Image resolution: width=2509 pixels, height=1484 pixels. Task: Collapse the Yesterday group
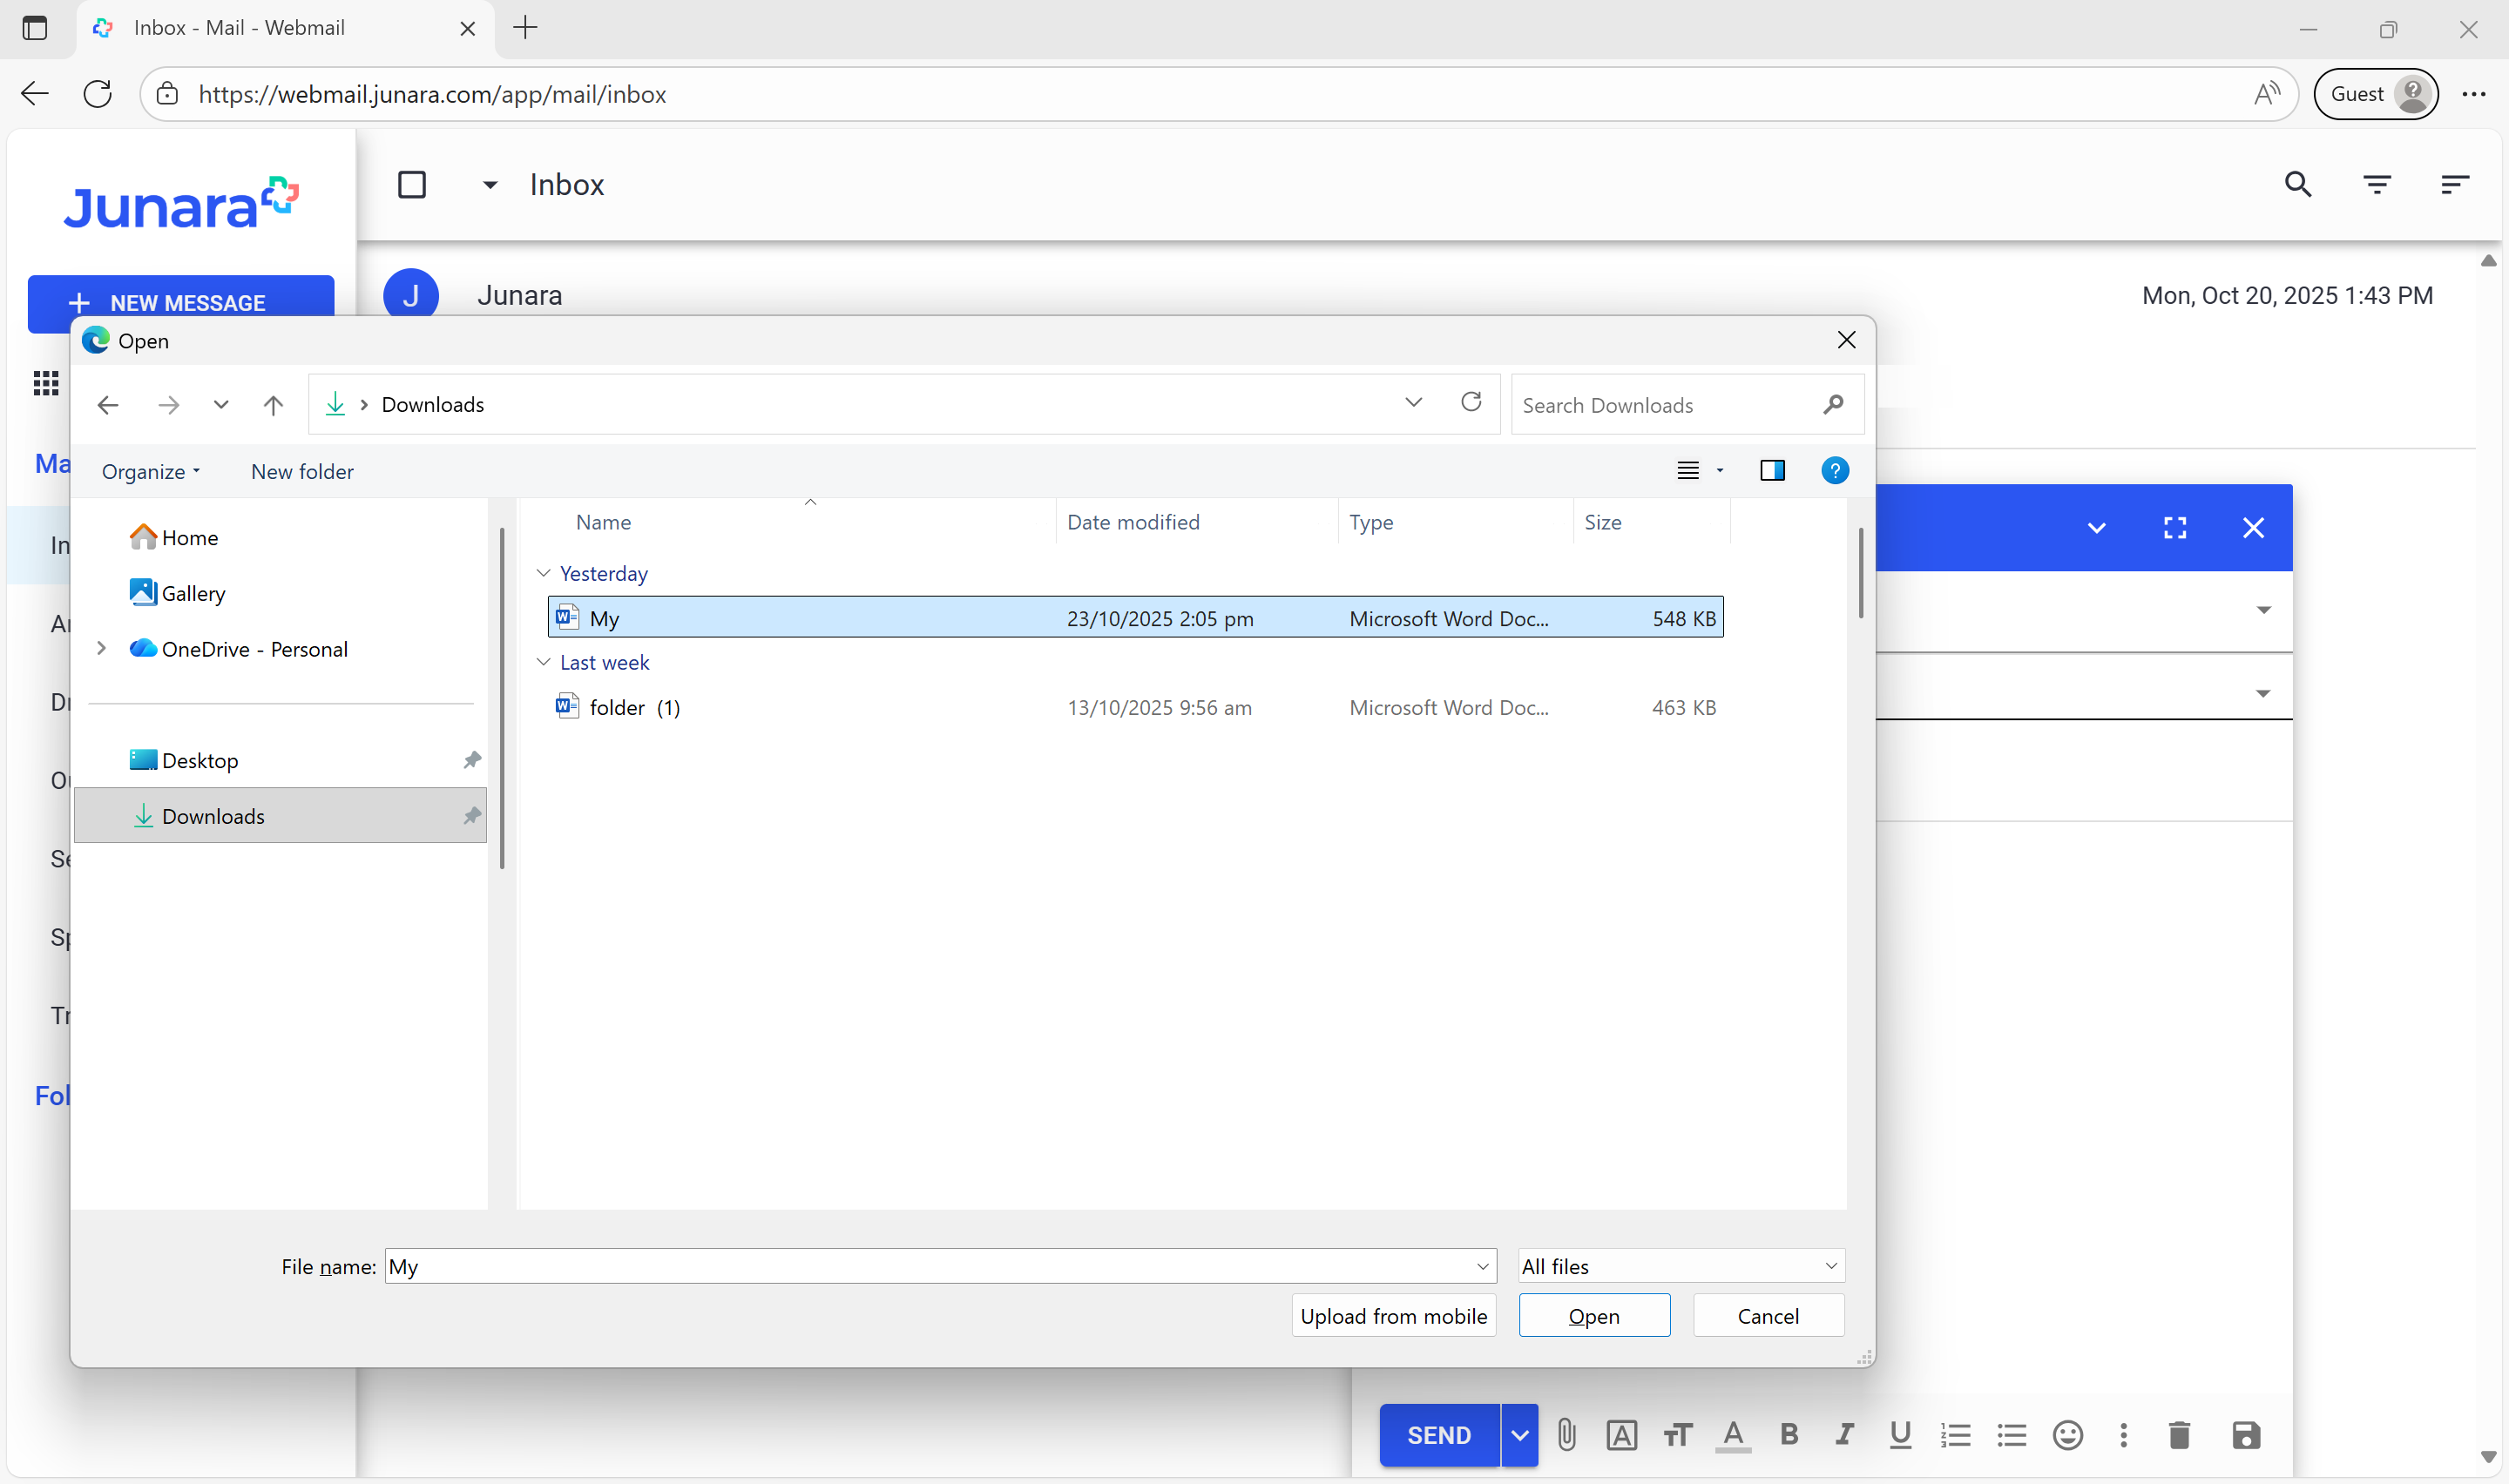[543, 573]
